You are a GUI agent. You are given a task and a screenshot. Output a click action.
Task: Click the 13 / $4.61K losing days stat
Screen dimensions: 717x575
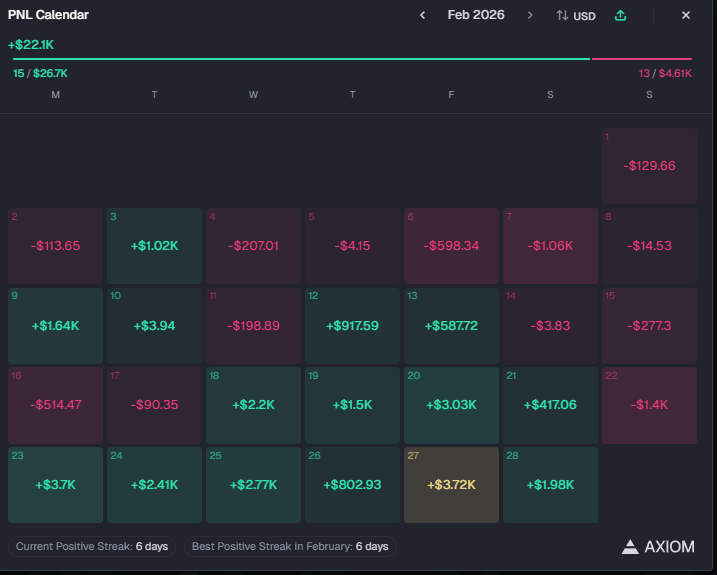[x=665, y=73]
